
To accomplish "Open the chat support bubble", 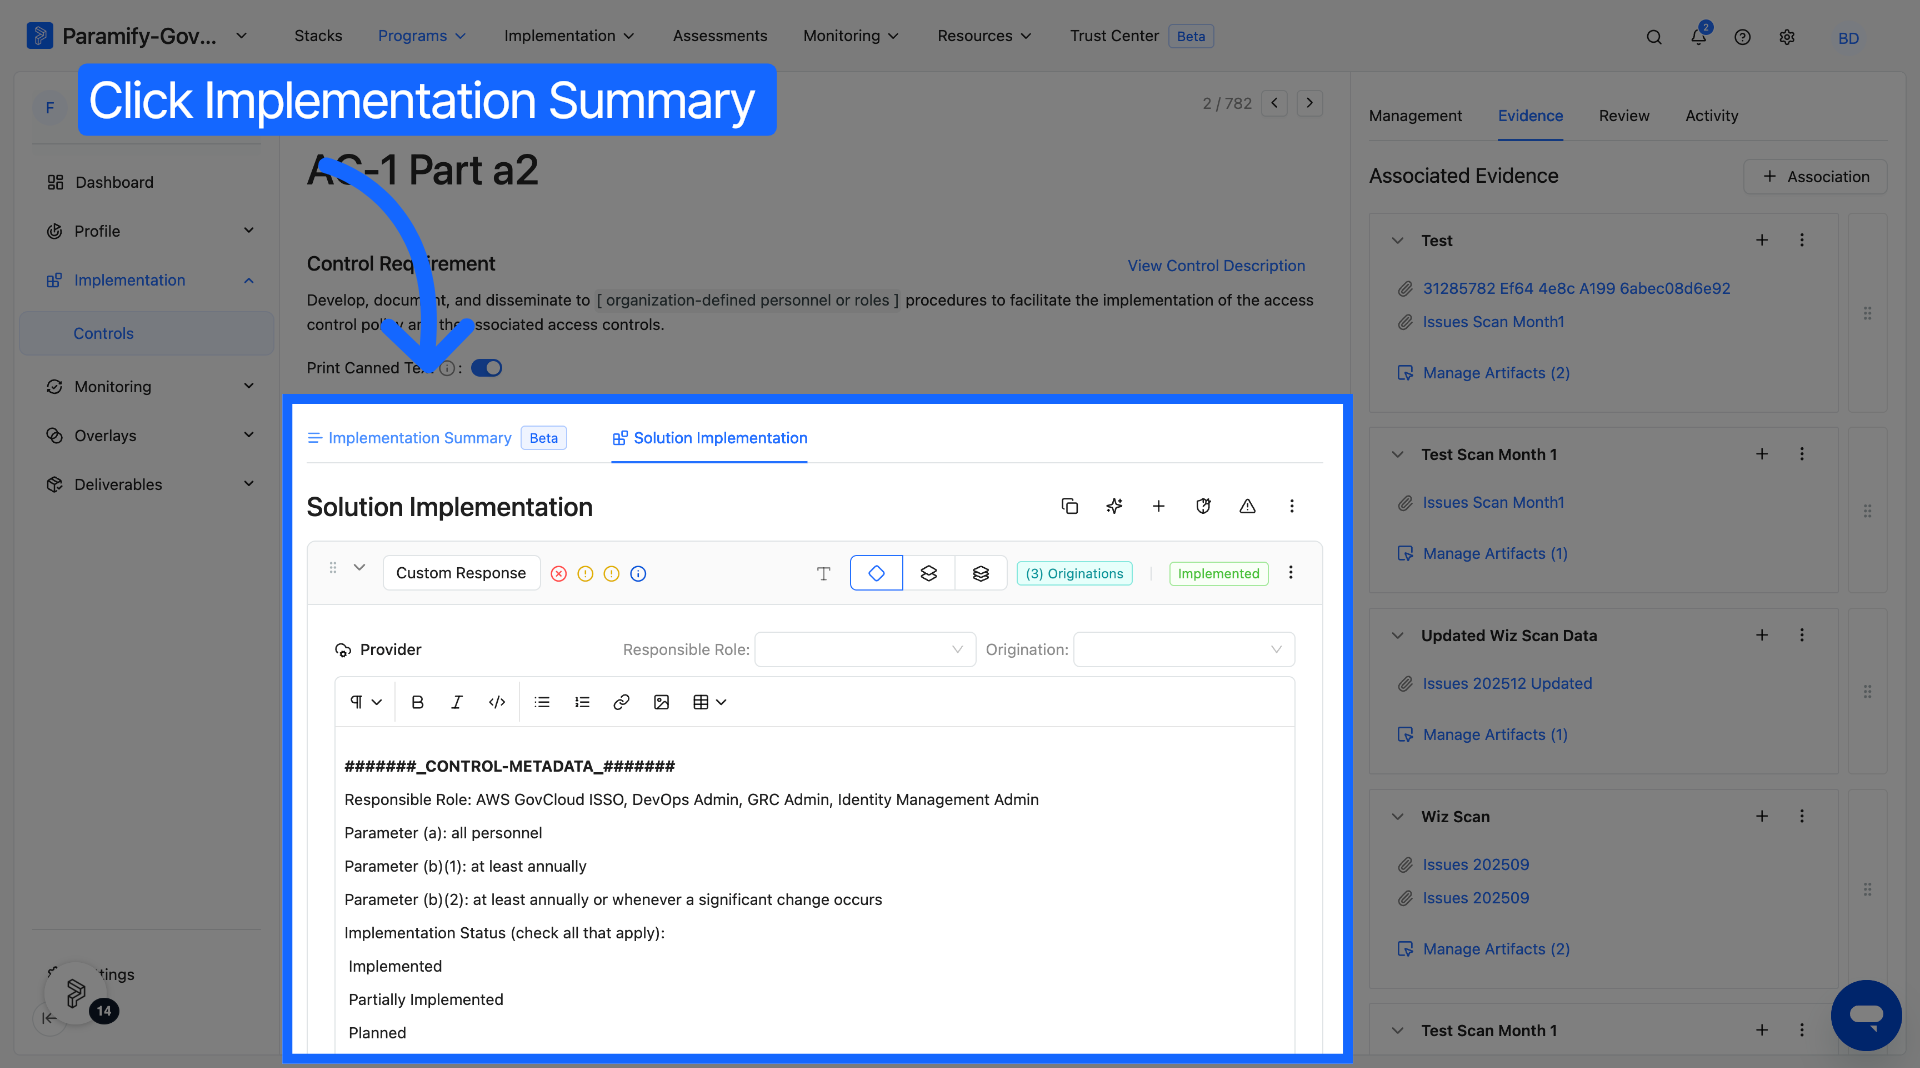I will click(x=1866, y=1015).
